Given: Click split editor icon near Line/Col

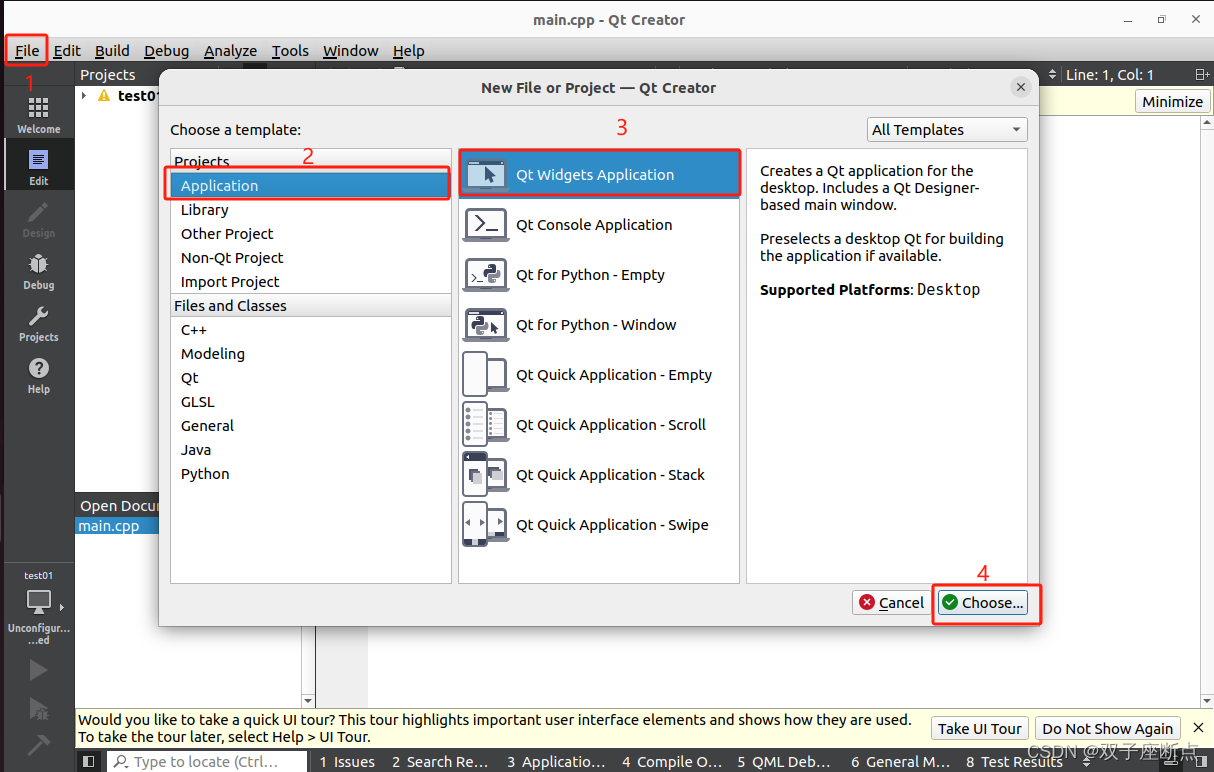Looking at the screenshot, I should [1202, 75].
